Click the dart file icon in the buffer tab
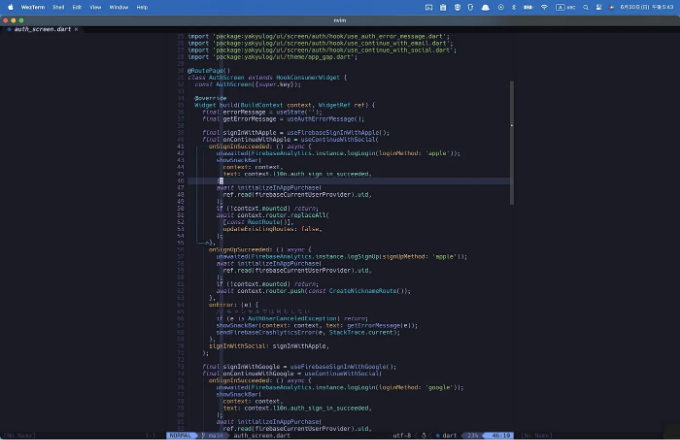 (9, 29)
